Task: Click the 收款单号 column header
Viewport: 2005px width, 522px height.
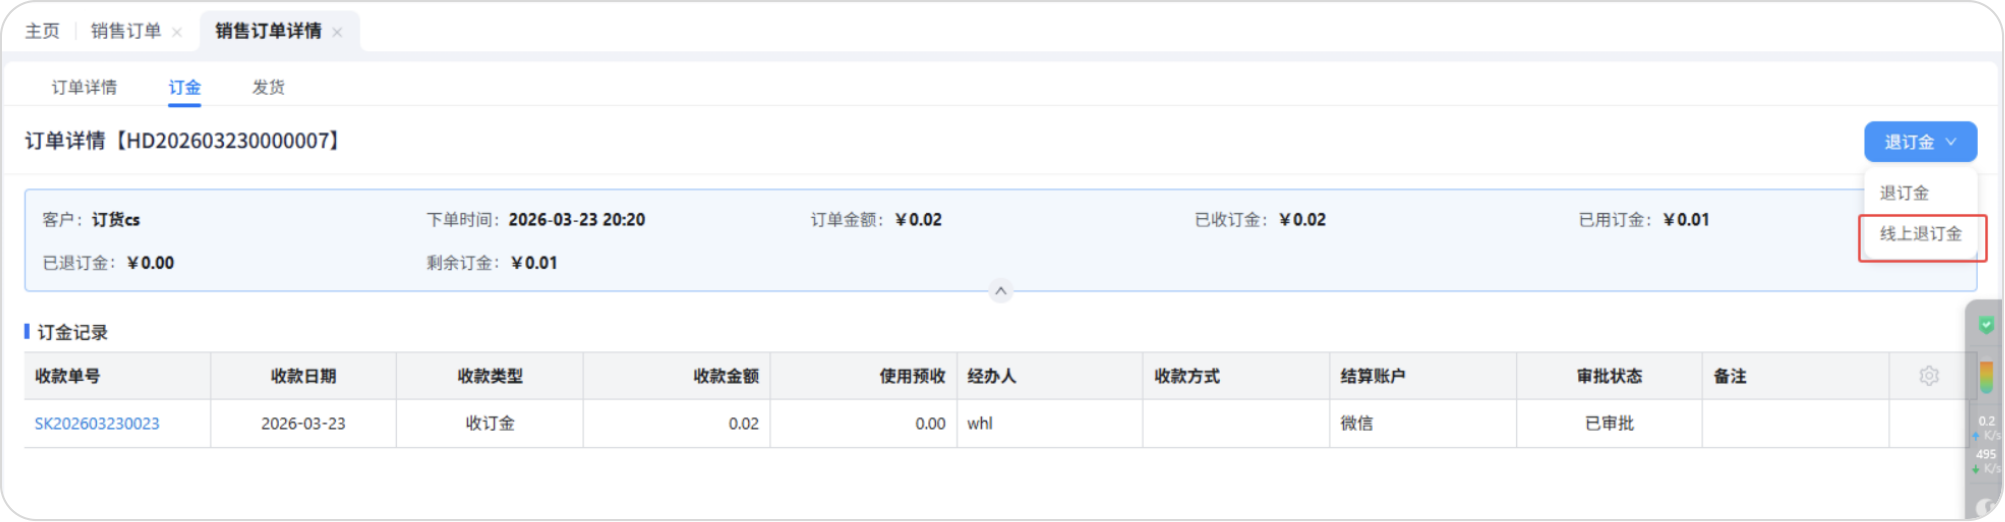Action: pos(68,376)
